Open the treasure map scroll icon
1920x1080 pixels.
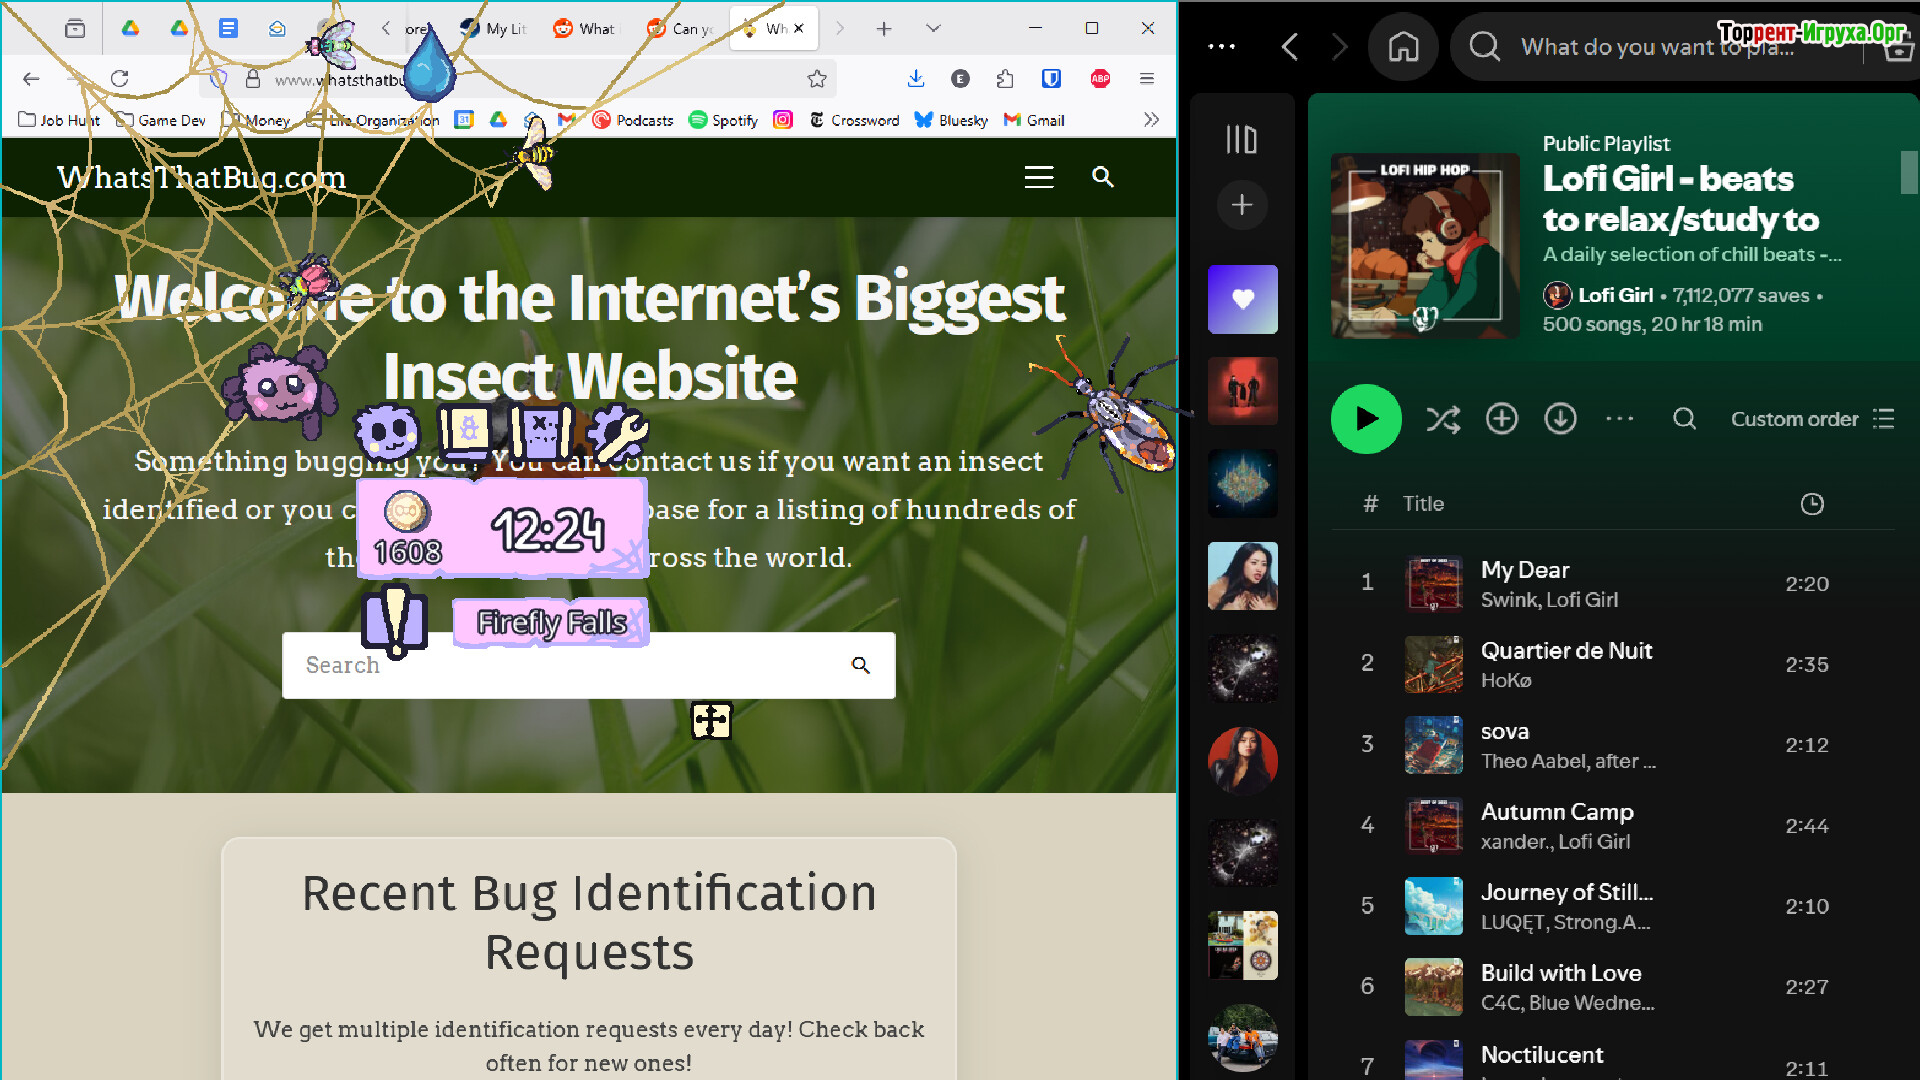[x=541, y=432]
